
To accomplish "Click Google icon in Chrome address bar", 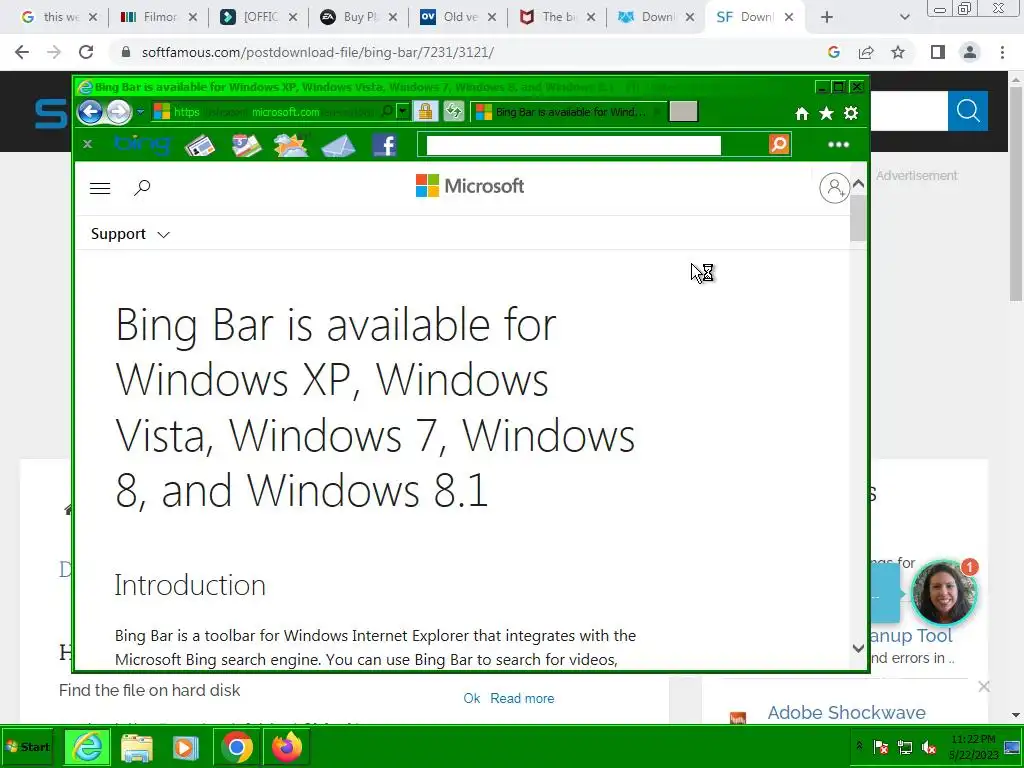I will click(x=834, y=52).
